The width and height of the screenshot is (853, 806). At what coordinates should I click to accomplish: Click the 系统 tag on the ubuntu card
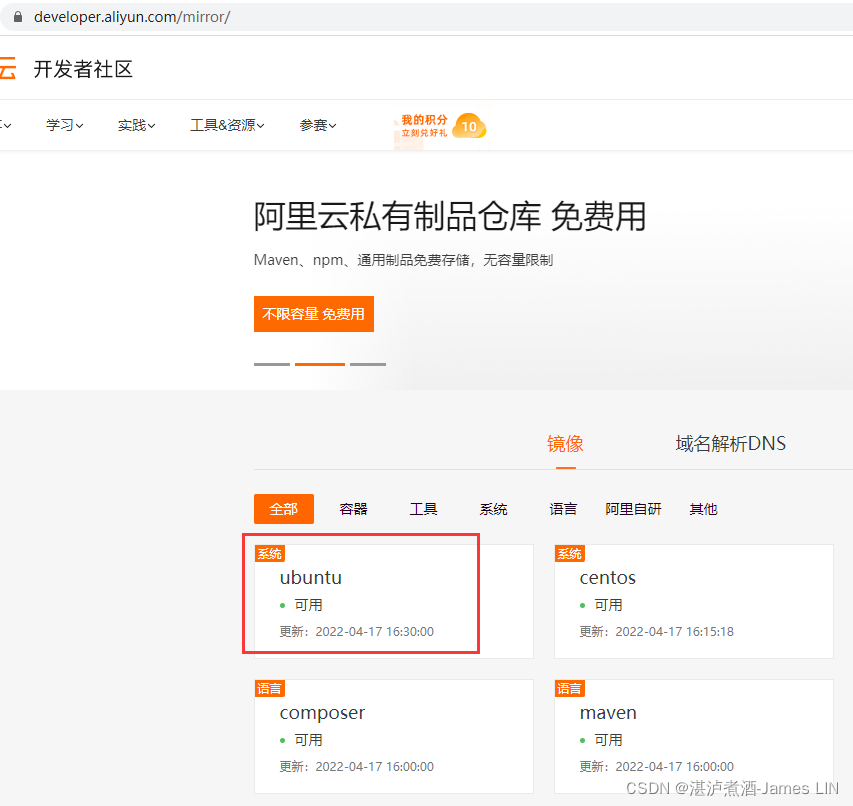[270, 553]
